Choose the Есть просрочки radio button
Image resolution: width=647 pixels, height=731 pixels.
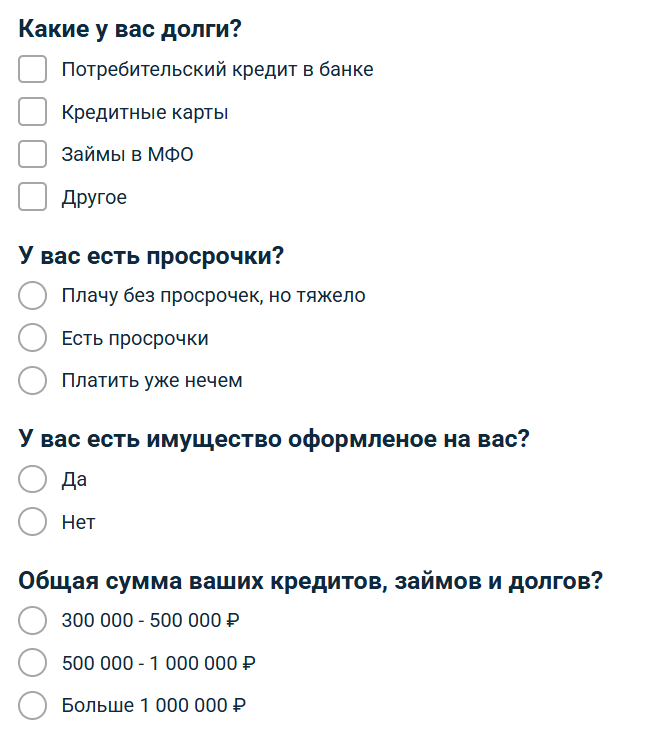(x=32, y=338)
